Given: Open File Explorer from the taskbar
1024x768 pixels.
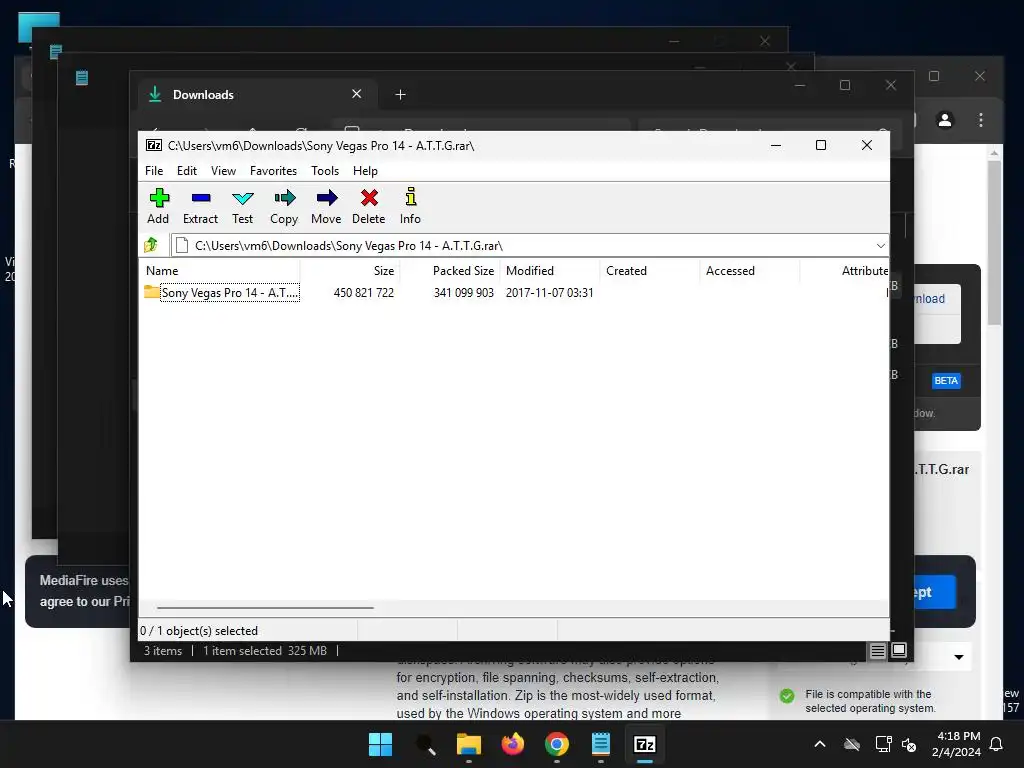Looking at the screenshot, I should tap(468, 744).
